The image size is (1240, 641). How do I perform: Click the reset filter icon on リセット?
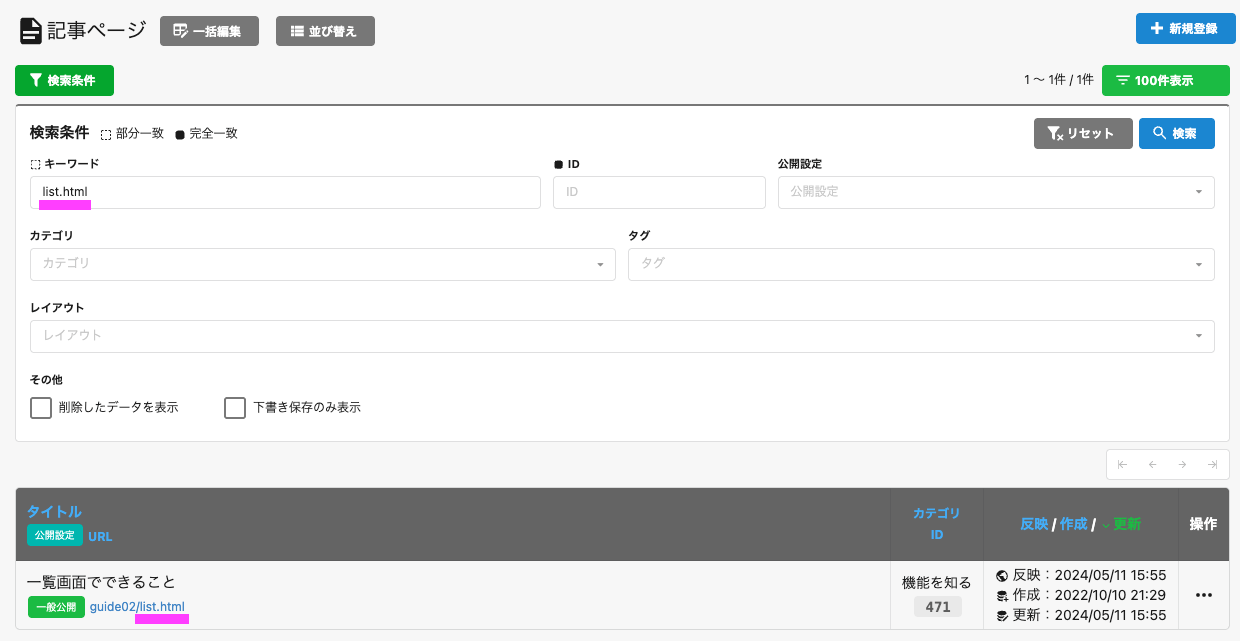click(1055, 133)
